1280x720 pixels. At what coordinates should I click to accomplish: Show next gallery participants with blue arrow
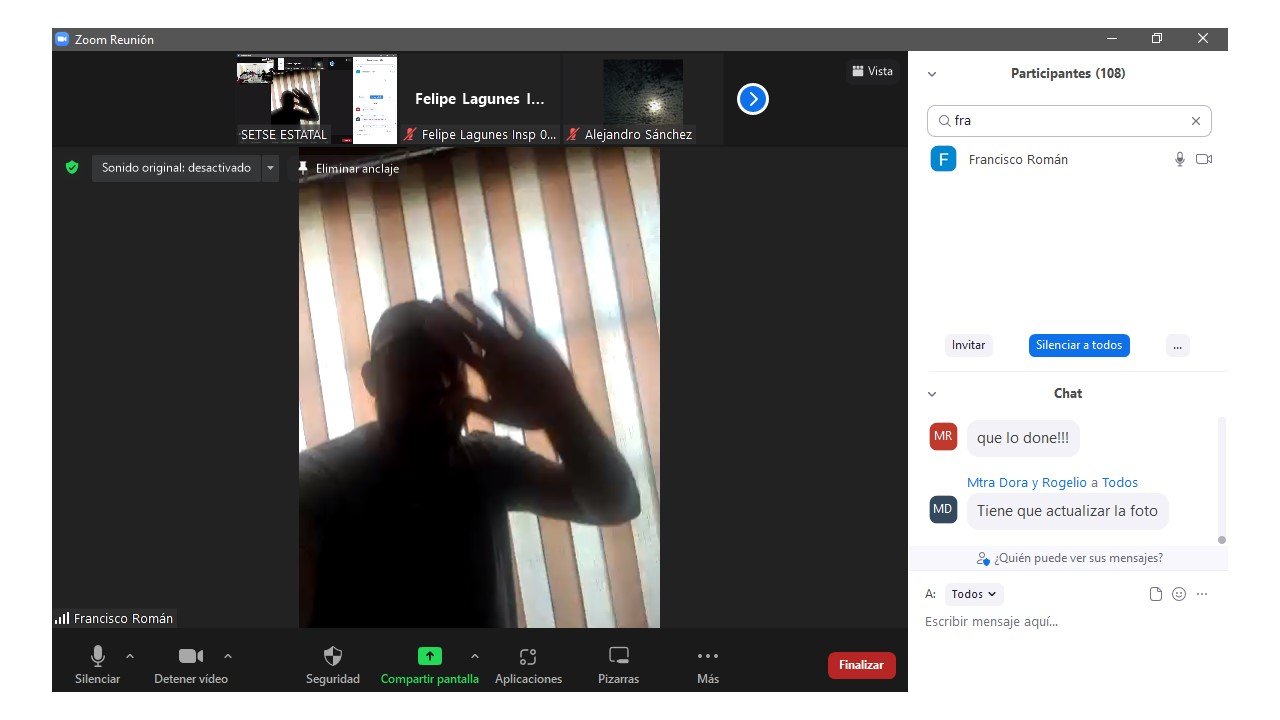[x=753, y=99]
